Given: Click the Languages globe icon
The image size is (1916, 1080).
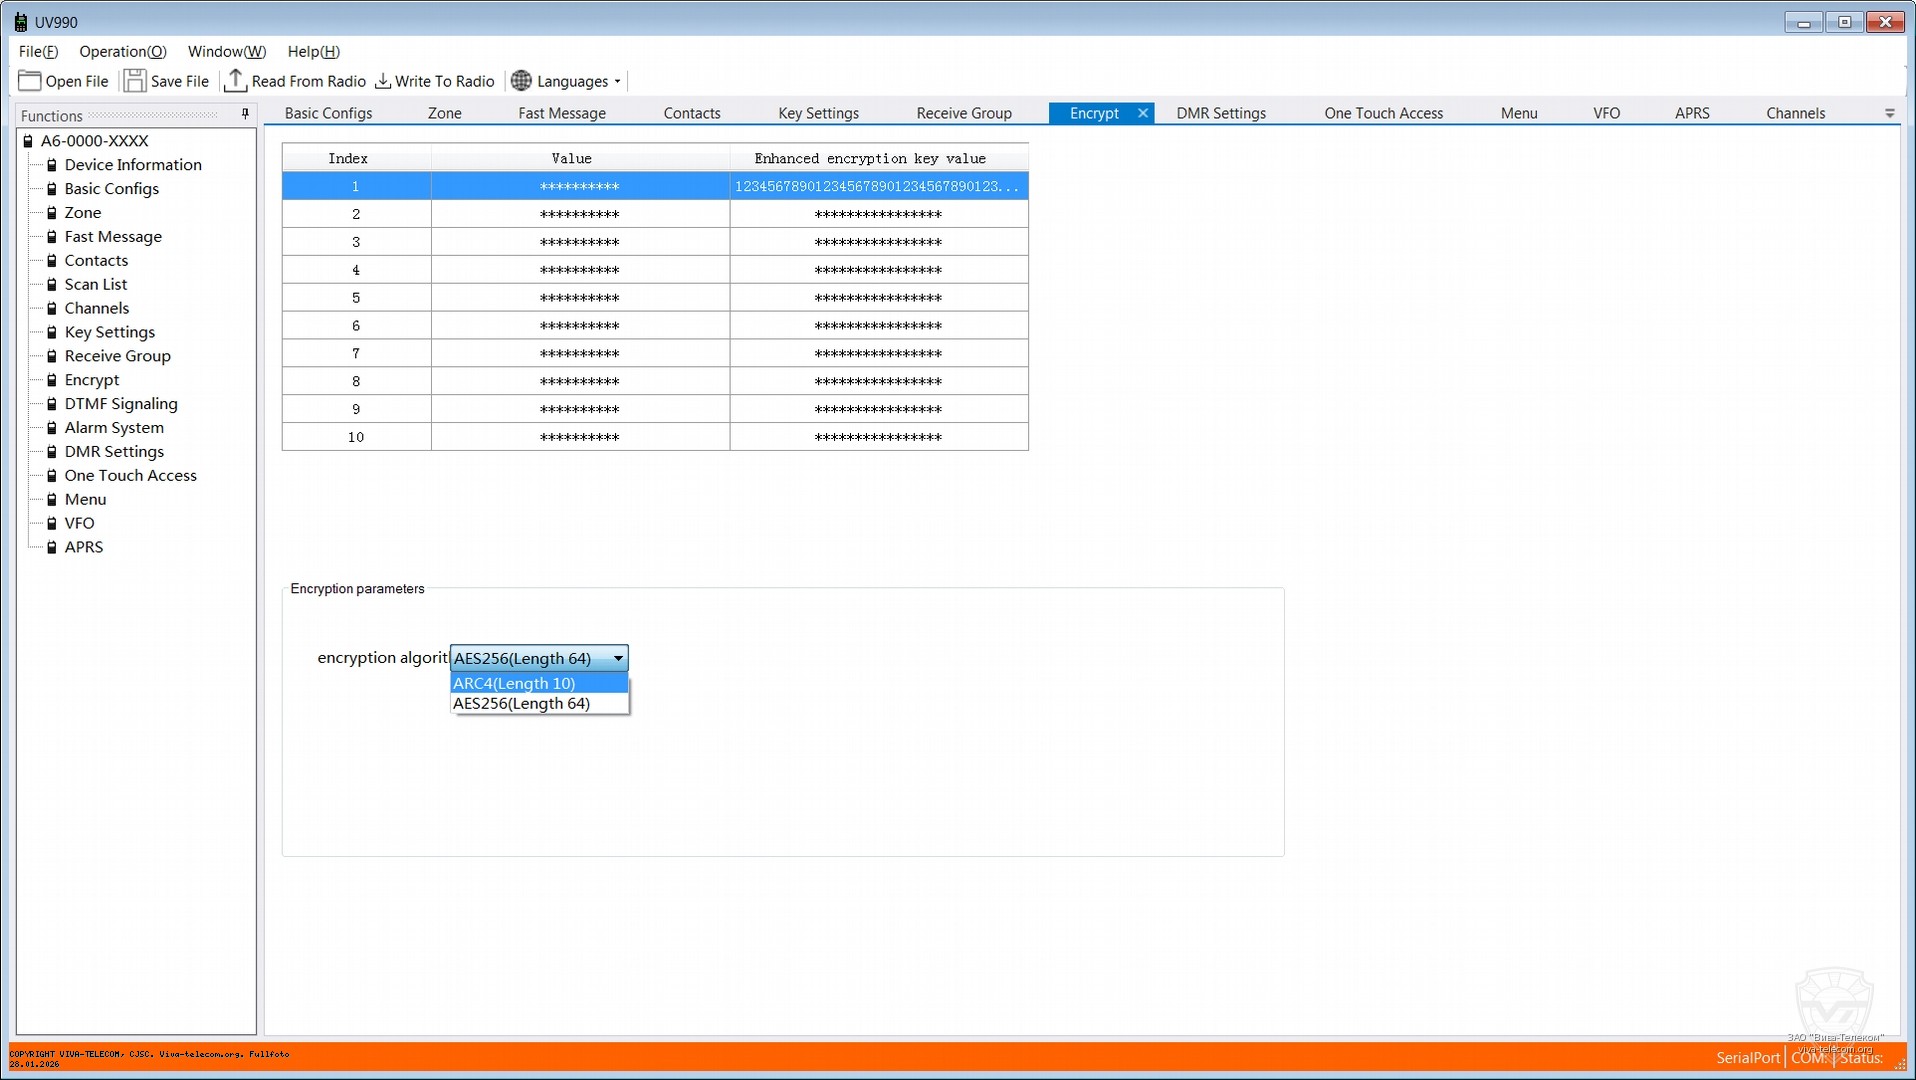Looking at the screenshot, I should coord(521,81).
